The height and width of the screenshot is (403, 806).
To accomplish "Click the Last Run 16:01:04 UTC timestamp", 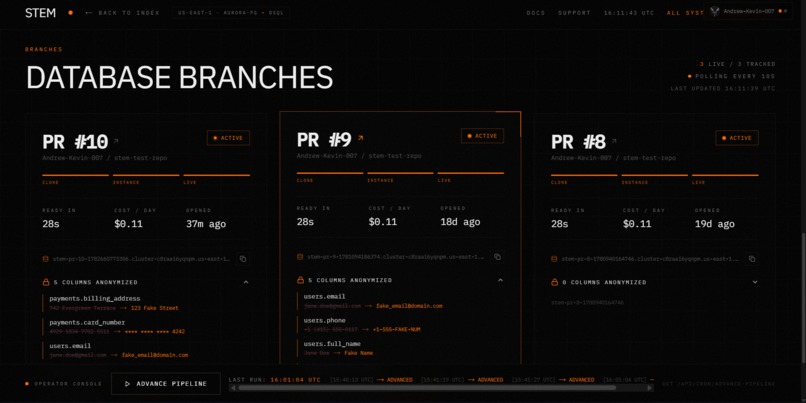I will coord(296,380).
